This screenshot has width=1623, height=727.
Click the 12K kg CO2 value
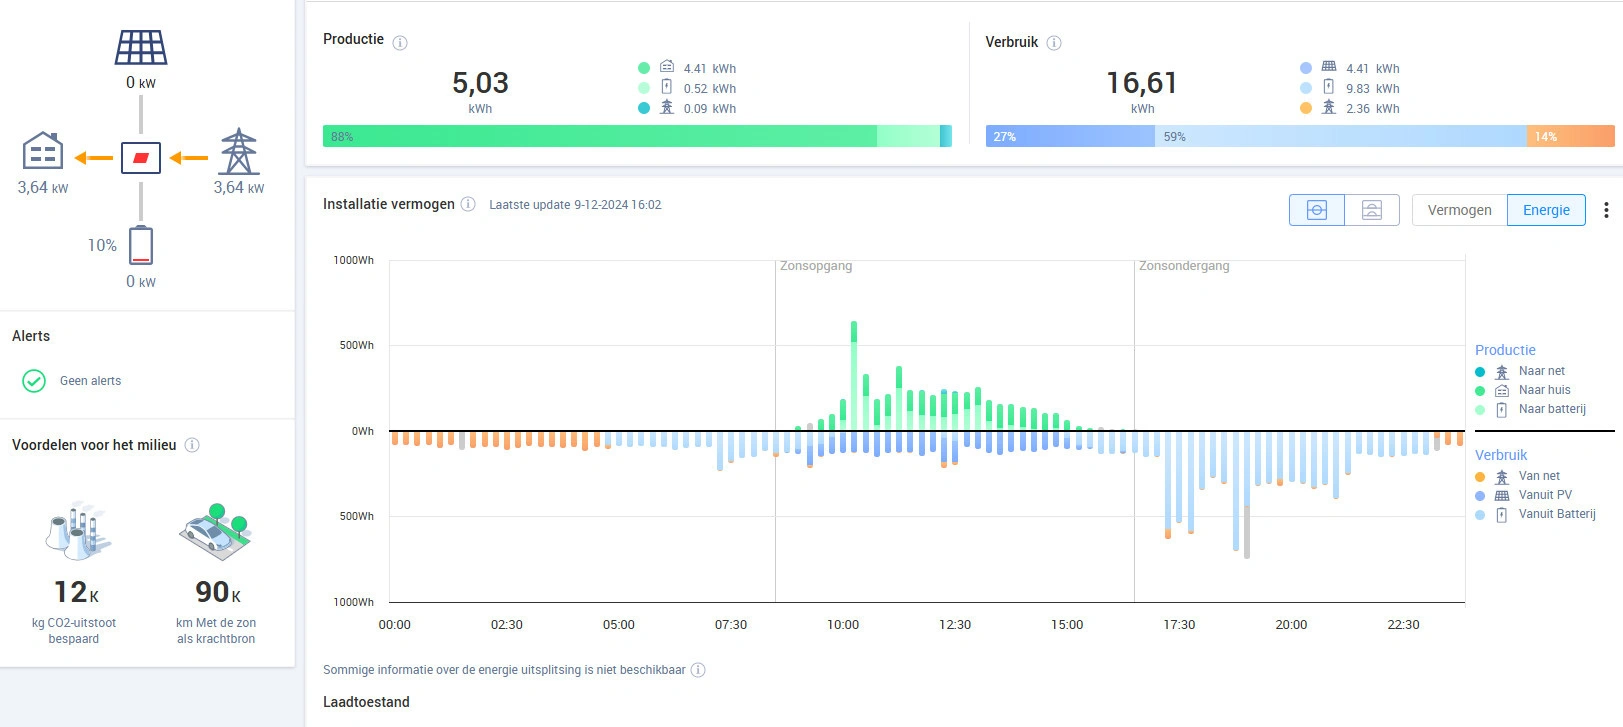tap(76, 592)
